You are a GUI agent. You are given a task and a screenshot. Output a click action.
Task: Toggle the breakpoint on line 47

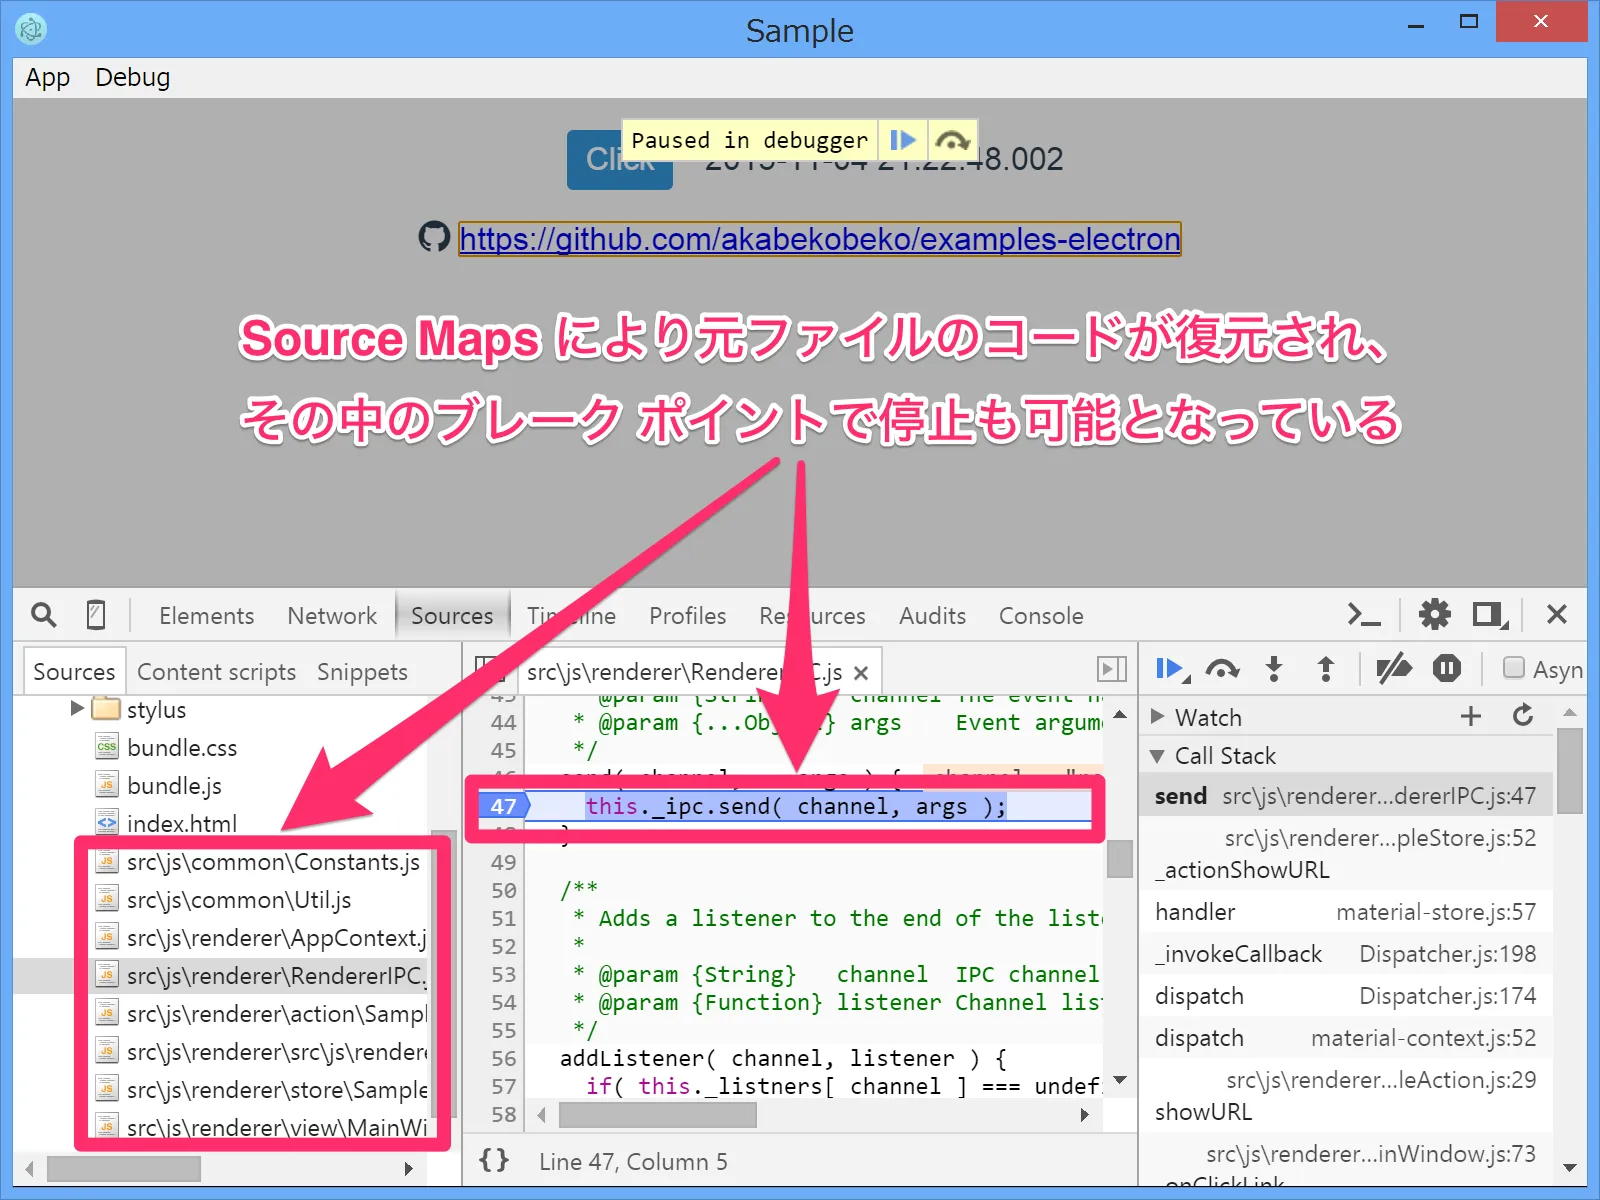coord(503,806)
